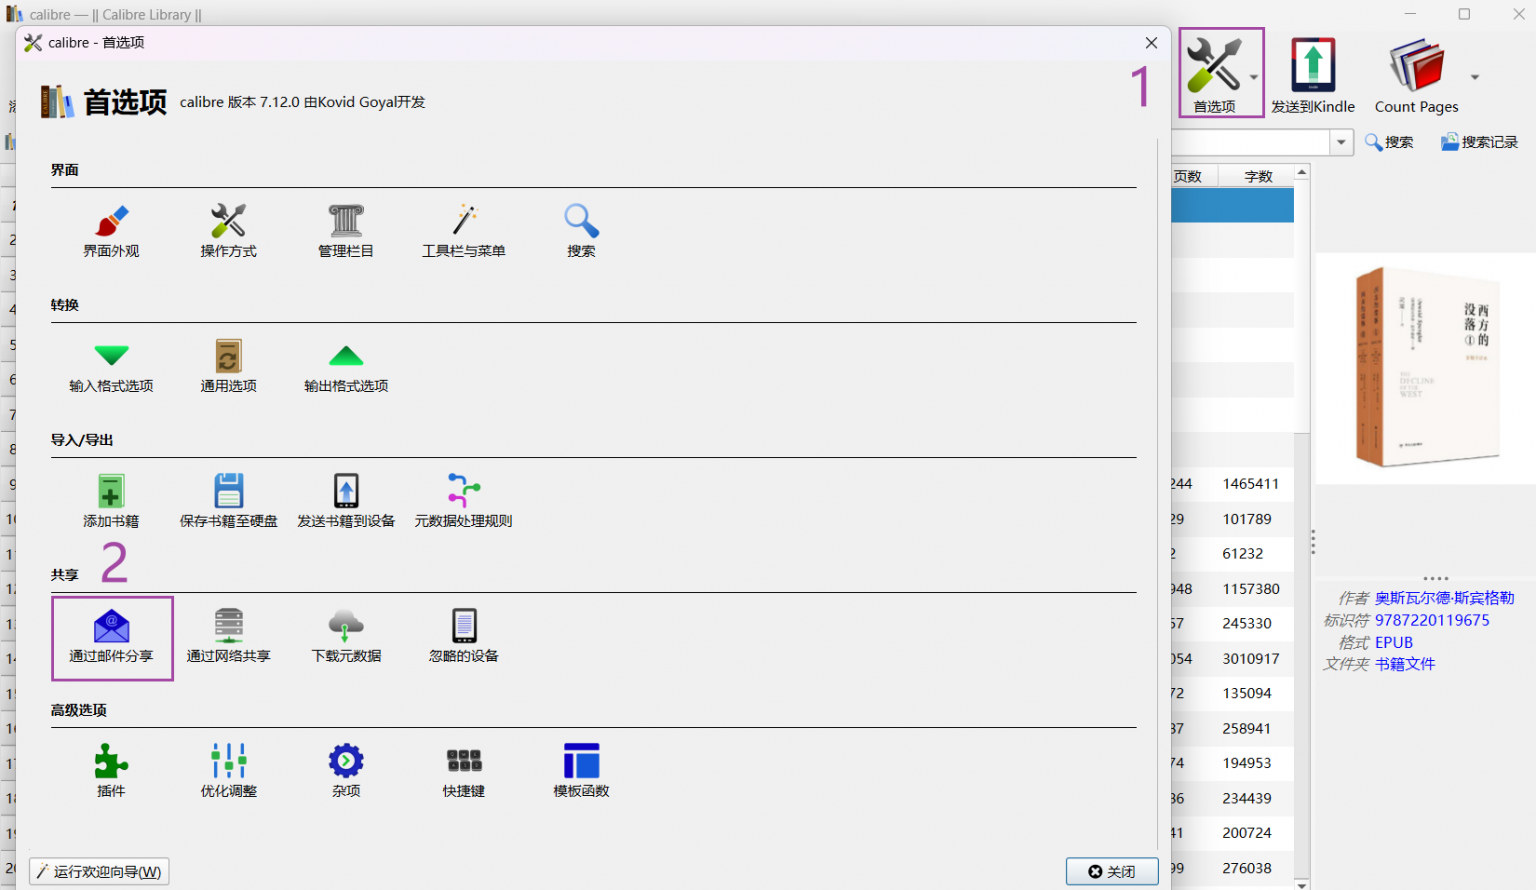Click the book cover thumbnail
The height and width of the screenshot is (890, 1536).
pos(1425,367)
